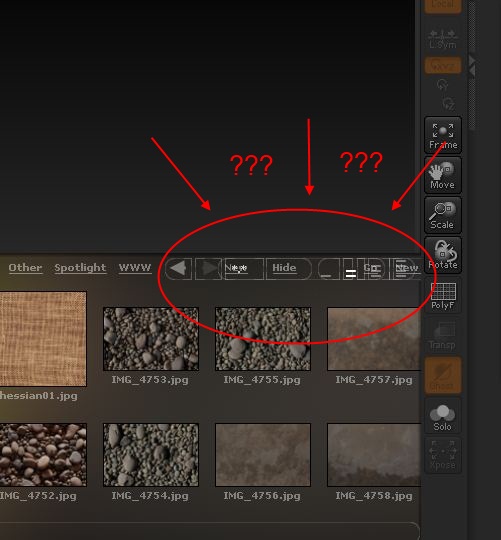The height and width of the screenshot is (540, 501).
Task: Open the WWW tab
Action: click(x=135, y=268)
